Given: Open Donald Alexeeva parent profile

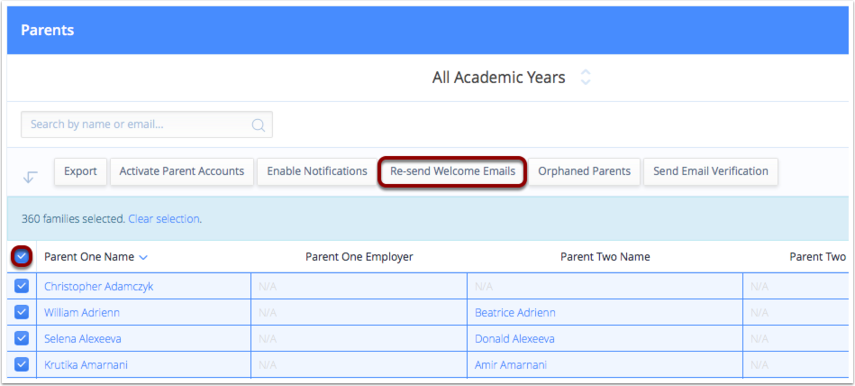Looking at the screenshot, I should point(515,339).
